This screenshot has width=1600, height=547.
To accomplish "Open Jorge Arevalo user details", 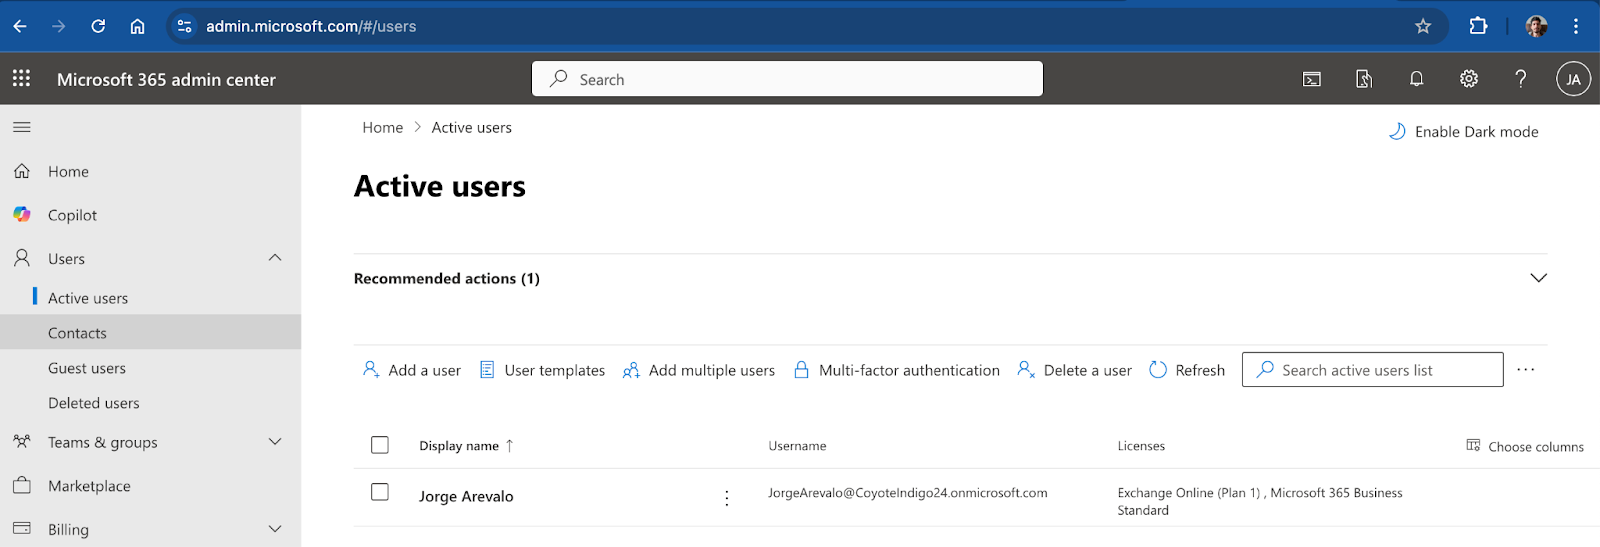I will point(466,497).
